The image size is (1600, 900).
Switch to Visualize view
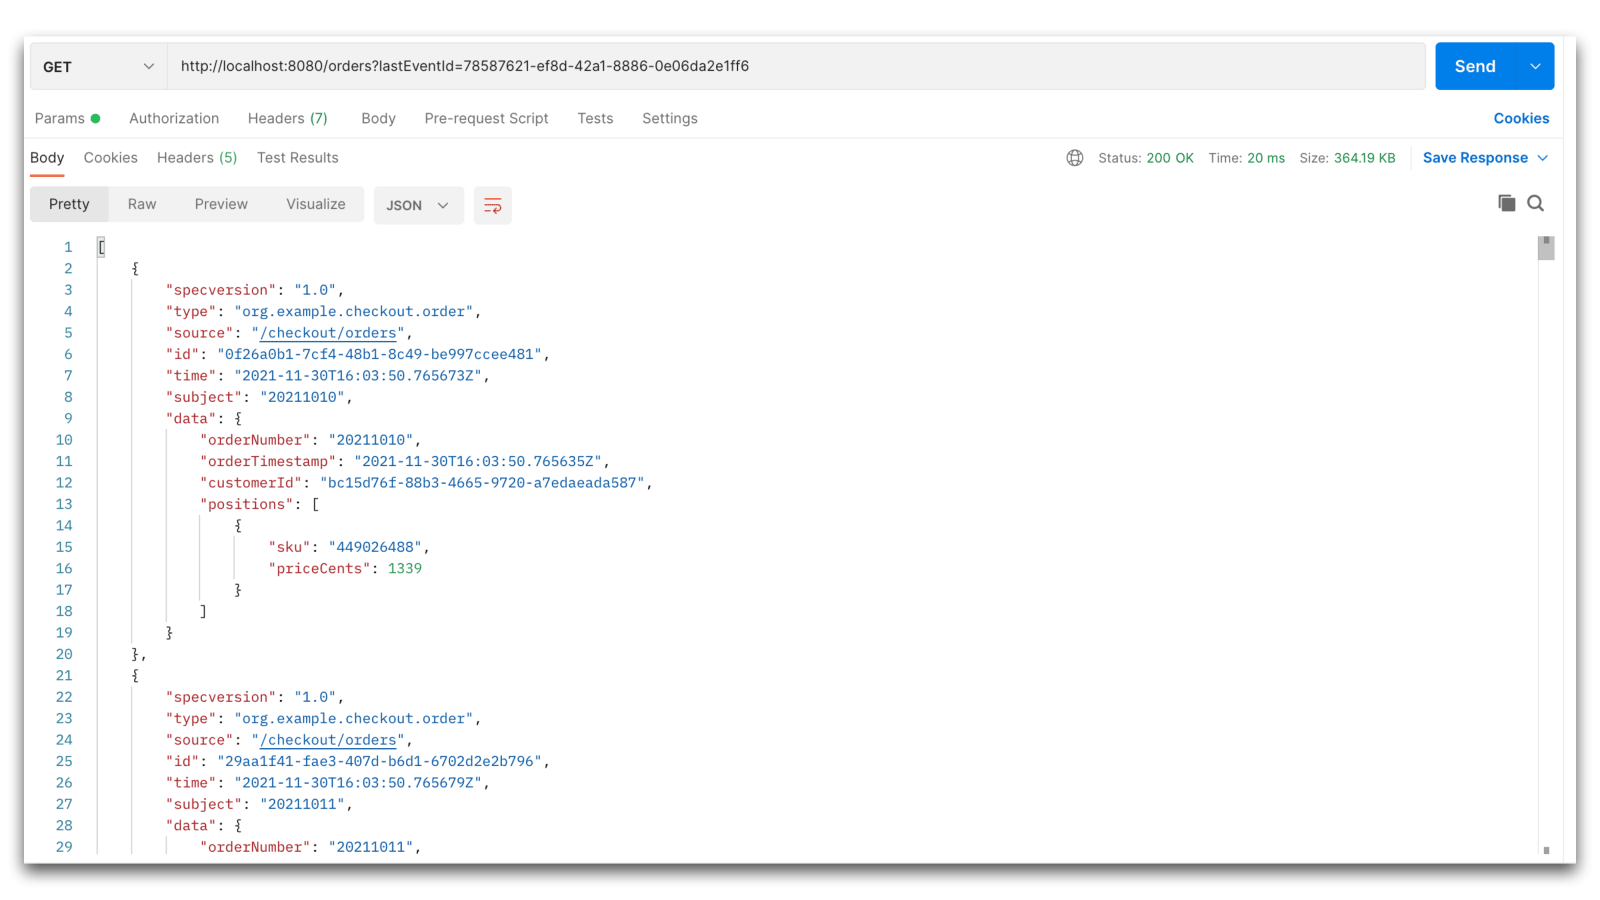(316, 204)
